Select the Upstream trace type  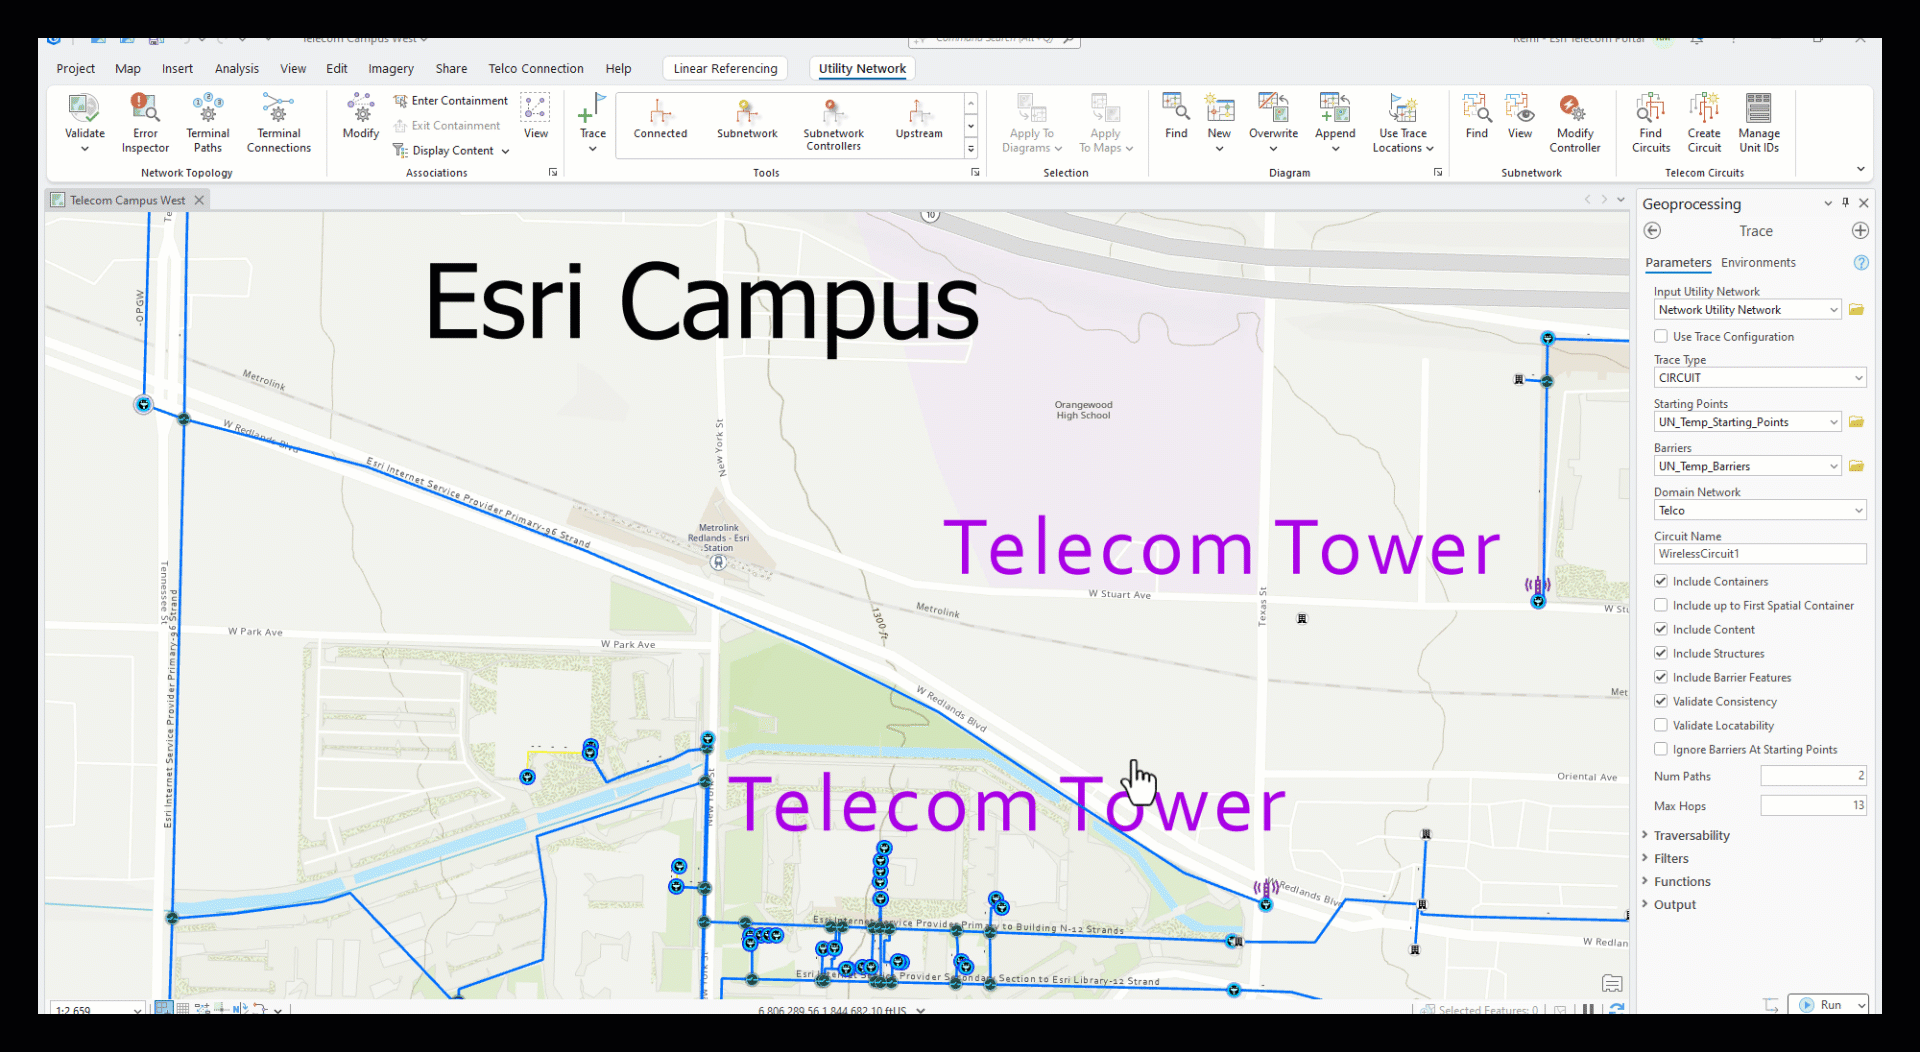coord(919,118)
